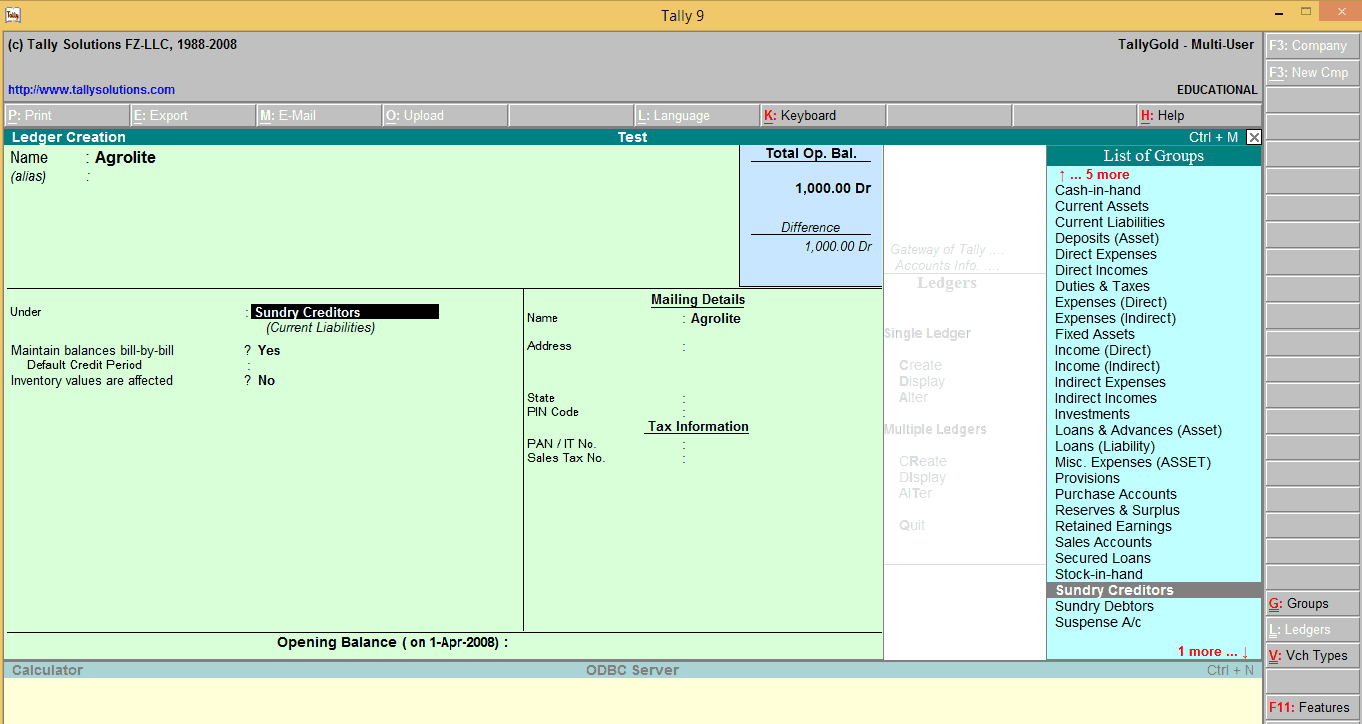Viewport: 1362px width, 724px height.
Task: Choose Deposits (Asset) group
Action: pos(1107,239)
